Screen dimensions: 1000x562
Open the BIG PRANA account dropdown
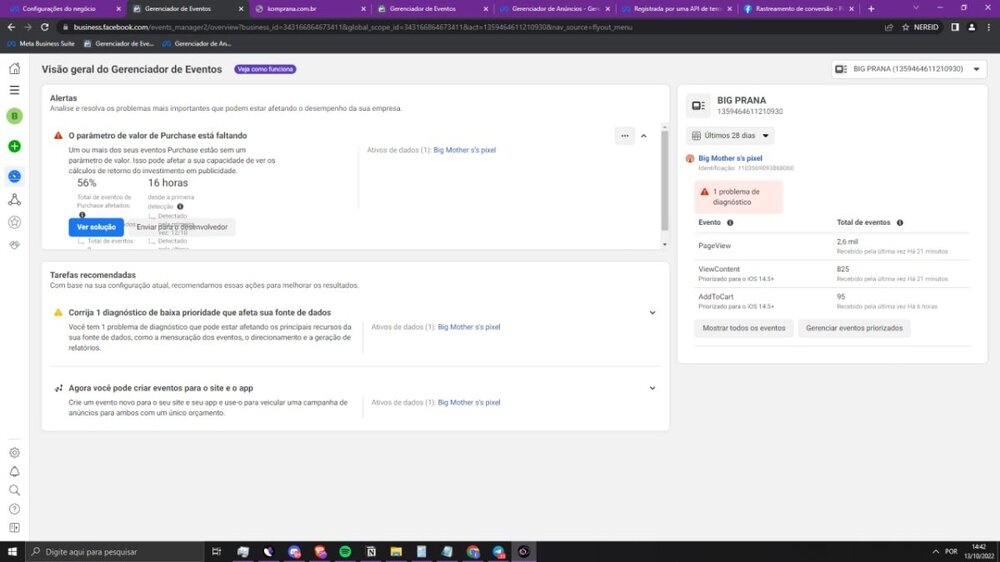click(909, 69)
